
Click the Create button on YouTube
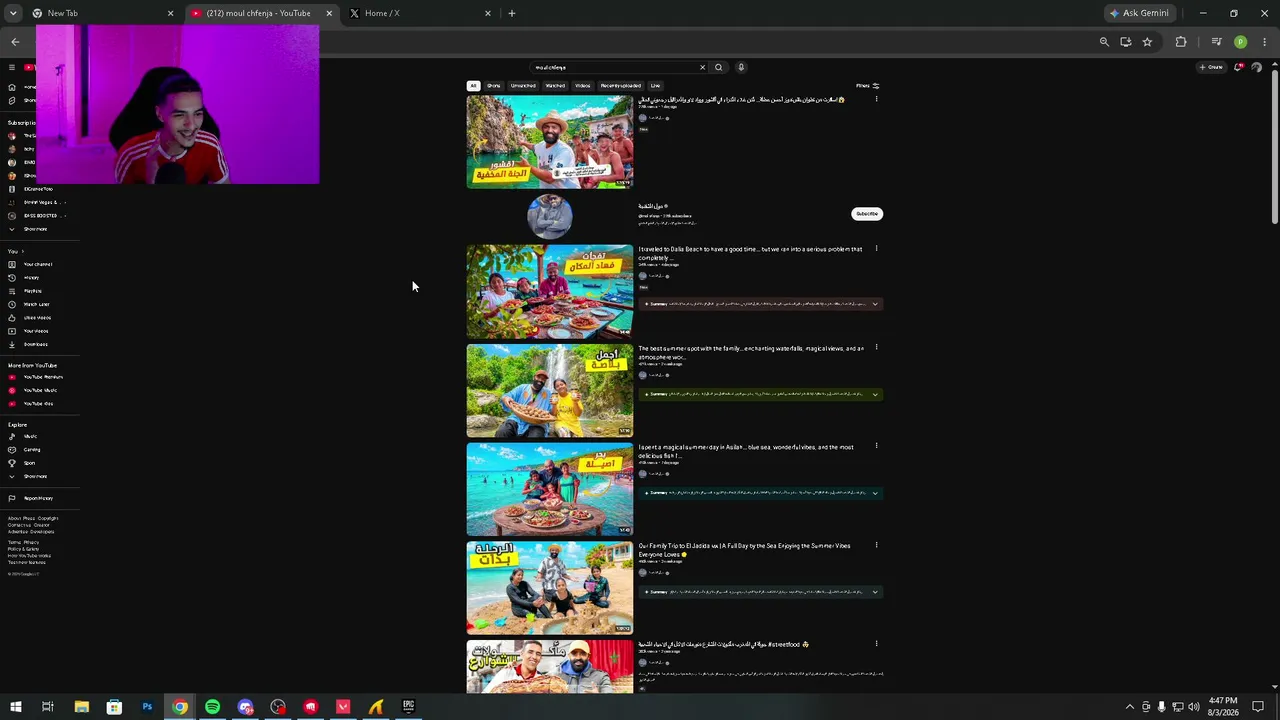click(1211, 67)
